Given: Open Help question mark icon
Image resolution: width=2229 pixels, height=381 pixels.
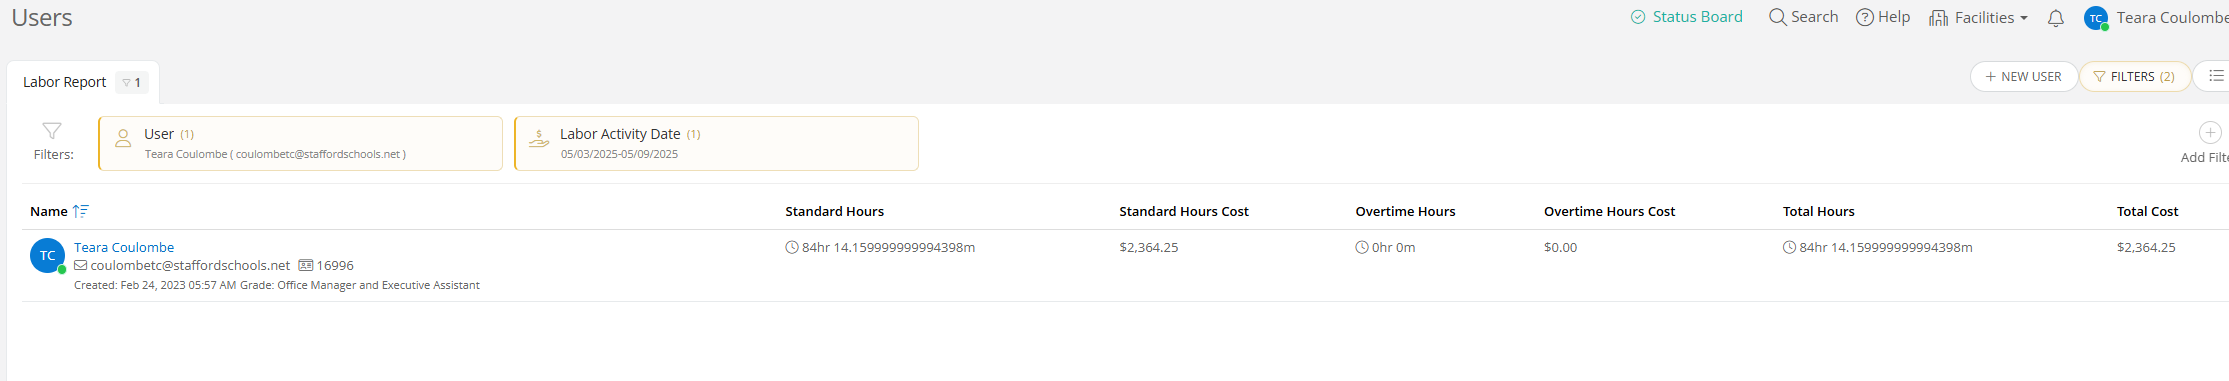Looking at the screenshot, I should click(1864, 17).
